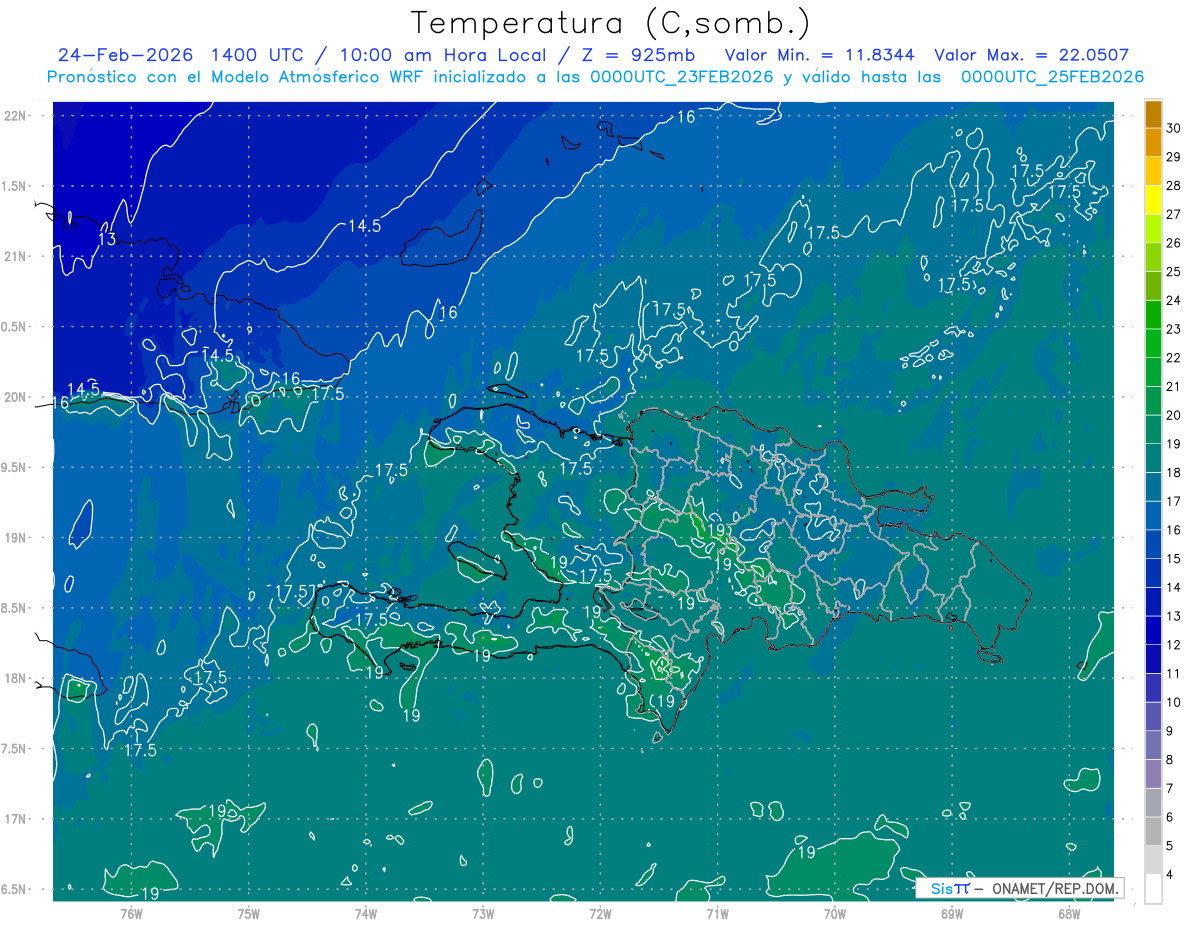Viewport: 1200px width, 927px height.
Task: Click the white swatch at legend bottom
Action: [1153, 889]
